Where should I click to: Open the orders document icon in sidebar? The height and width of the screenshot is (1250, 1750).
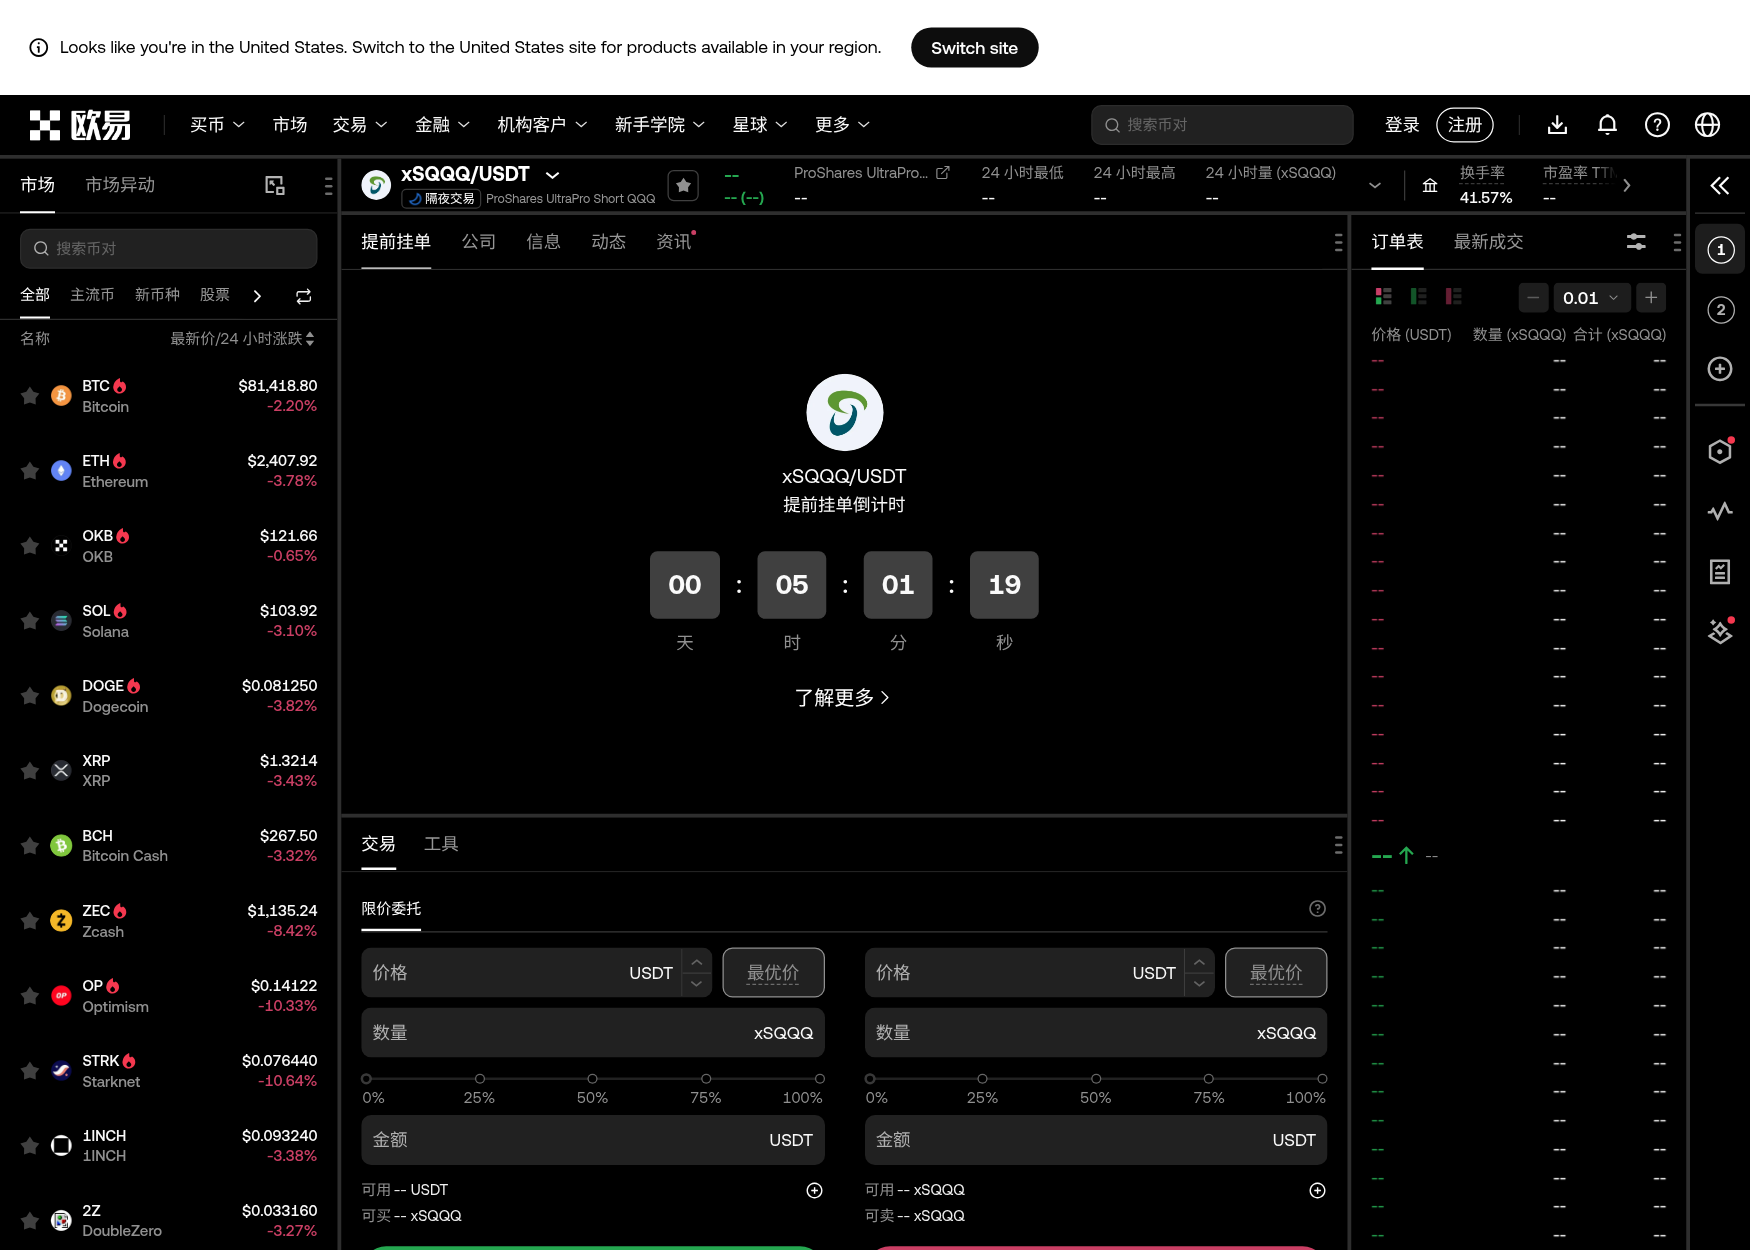coord(1720,572)
